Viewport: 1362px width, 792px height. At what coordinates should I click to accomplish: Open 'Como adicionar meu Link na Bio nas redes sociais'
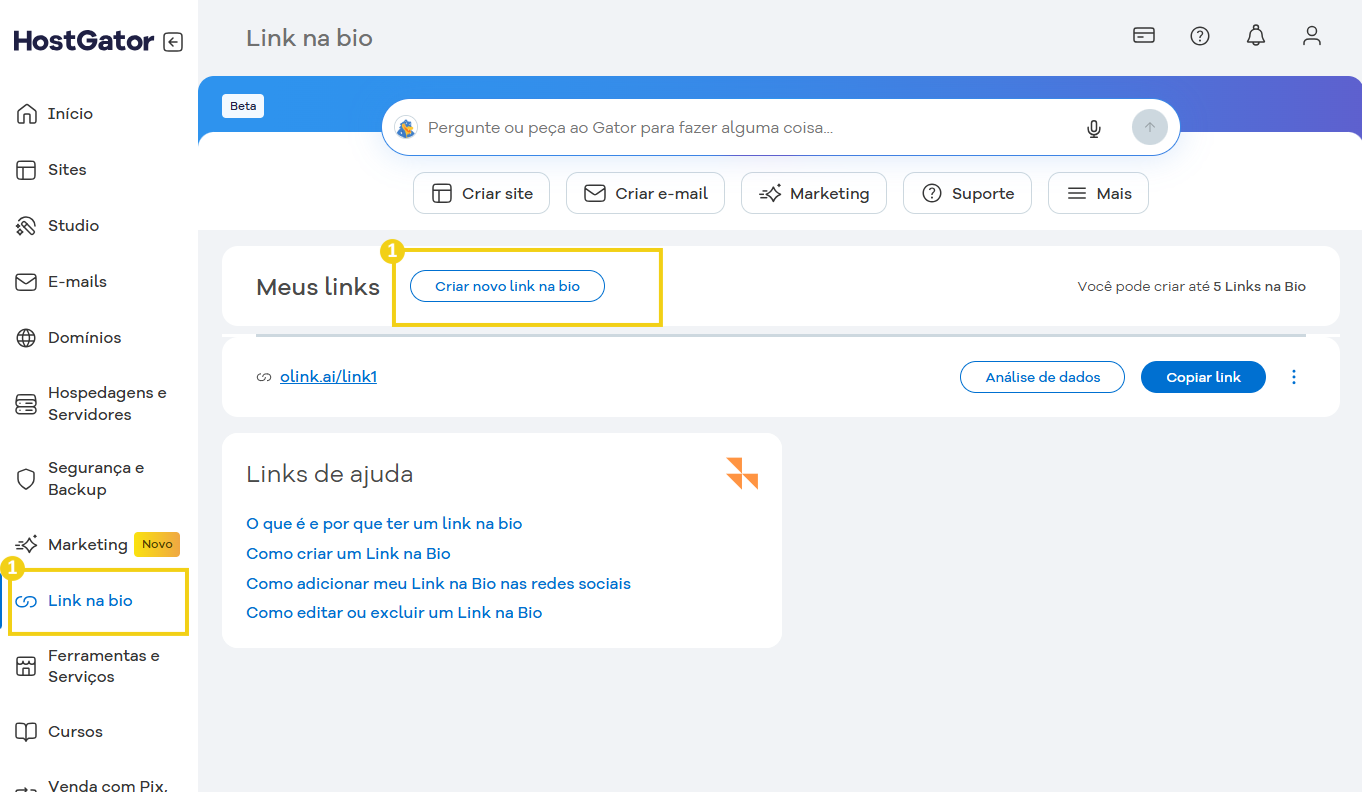tap(438, 584)
